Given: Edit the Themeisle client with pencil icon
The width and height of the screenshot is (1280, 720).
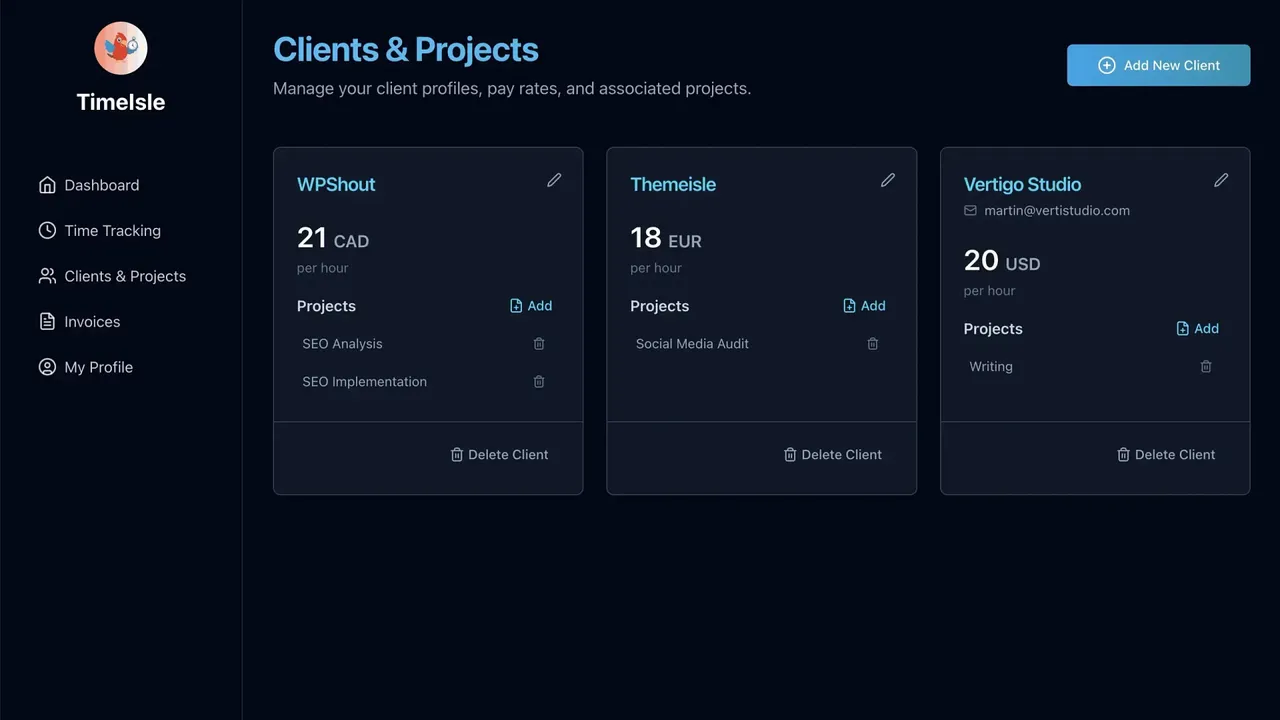Looking at the screenshot, I should [888, 180].
